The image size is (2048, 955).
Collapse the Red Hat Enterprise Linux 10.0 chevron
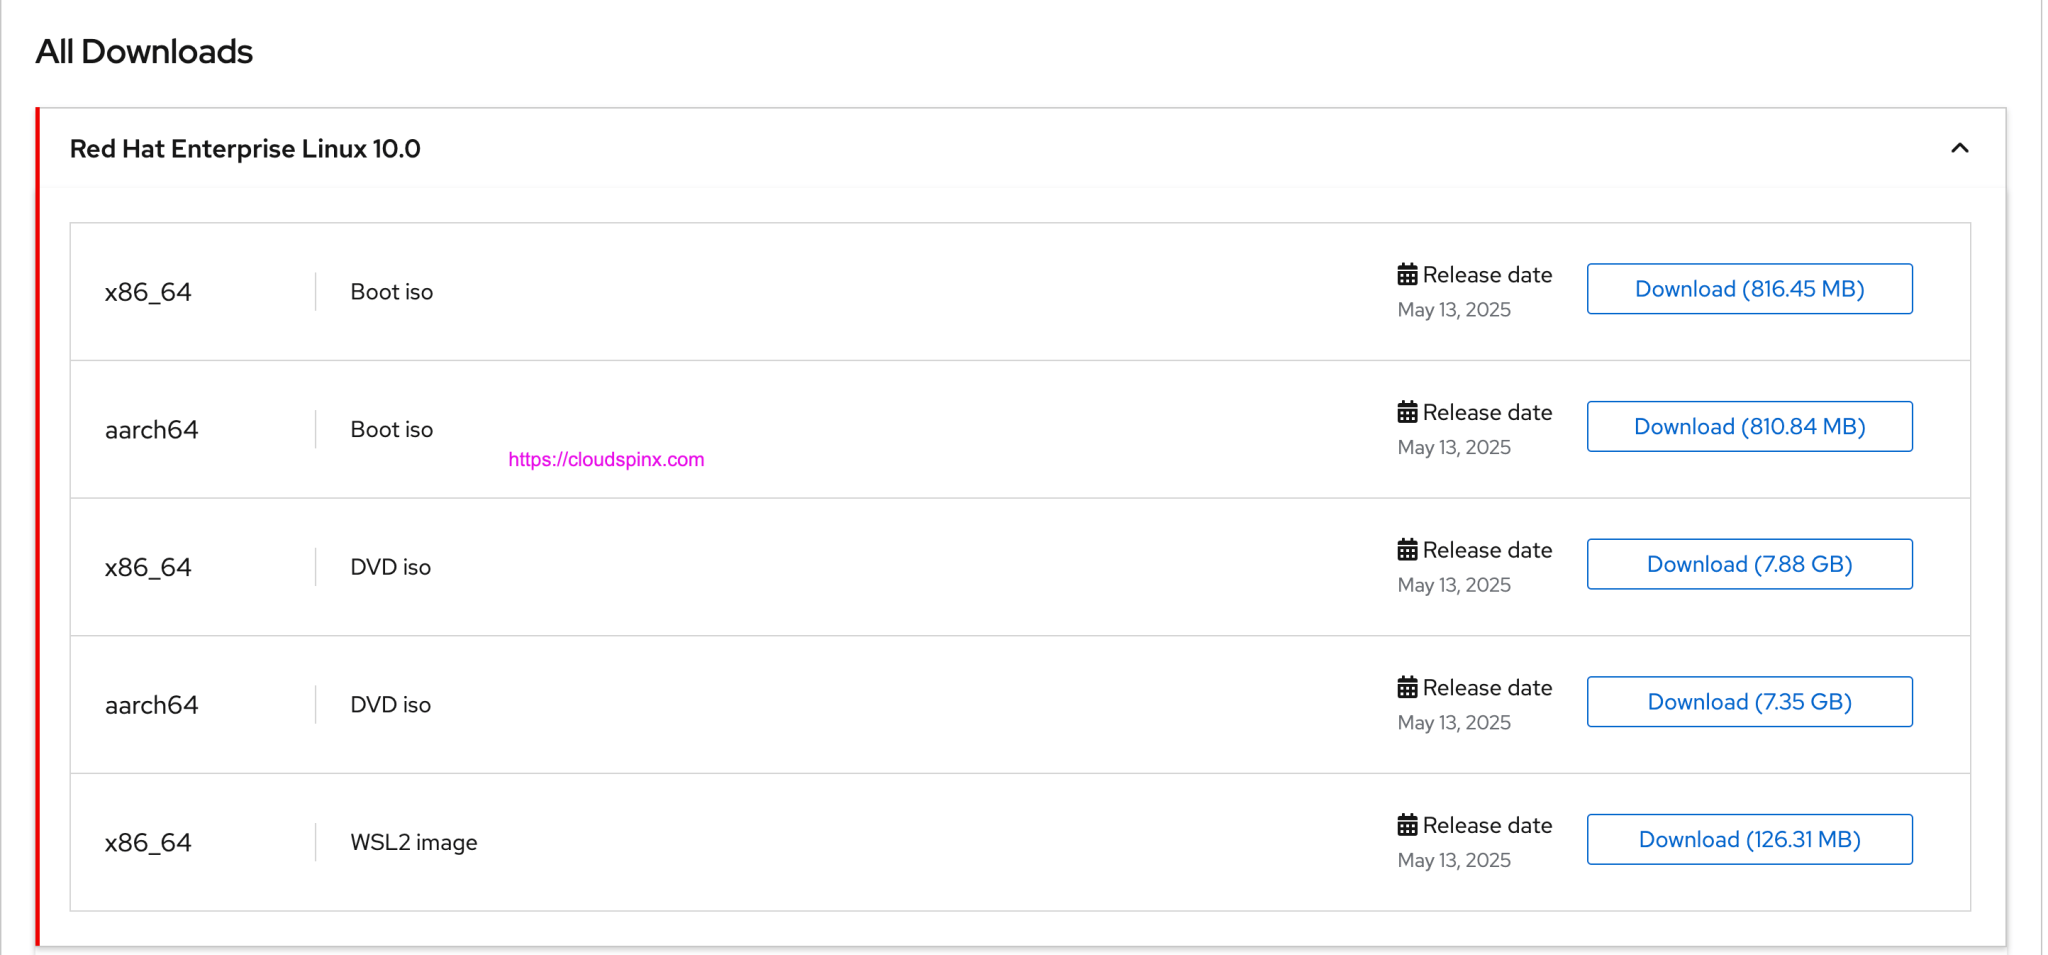[x=1959, y=149]
